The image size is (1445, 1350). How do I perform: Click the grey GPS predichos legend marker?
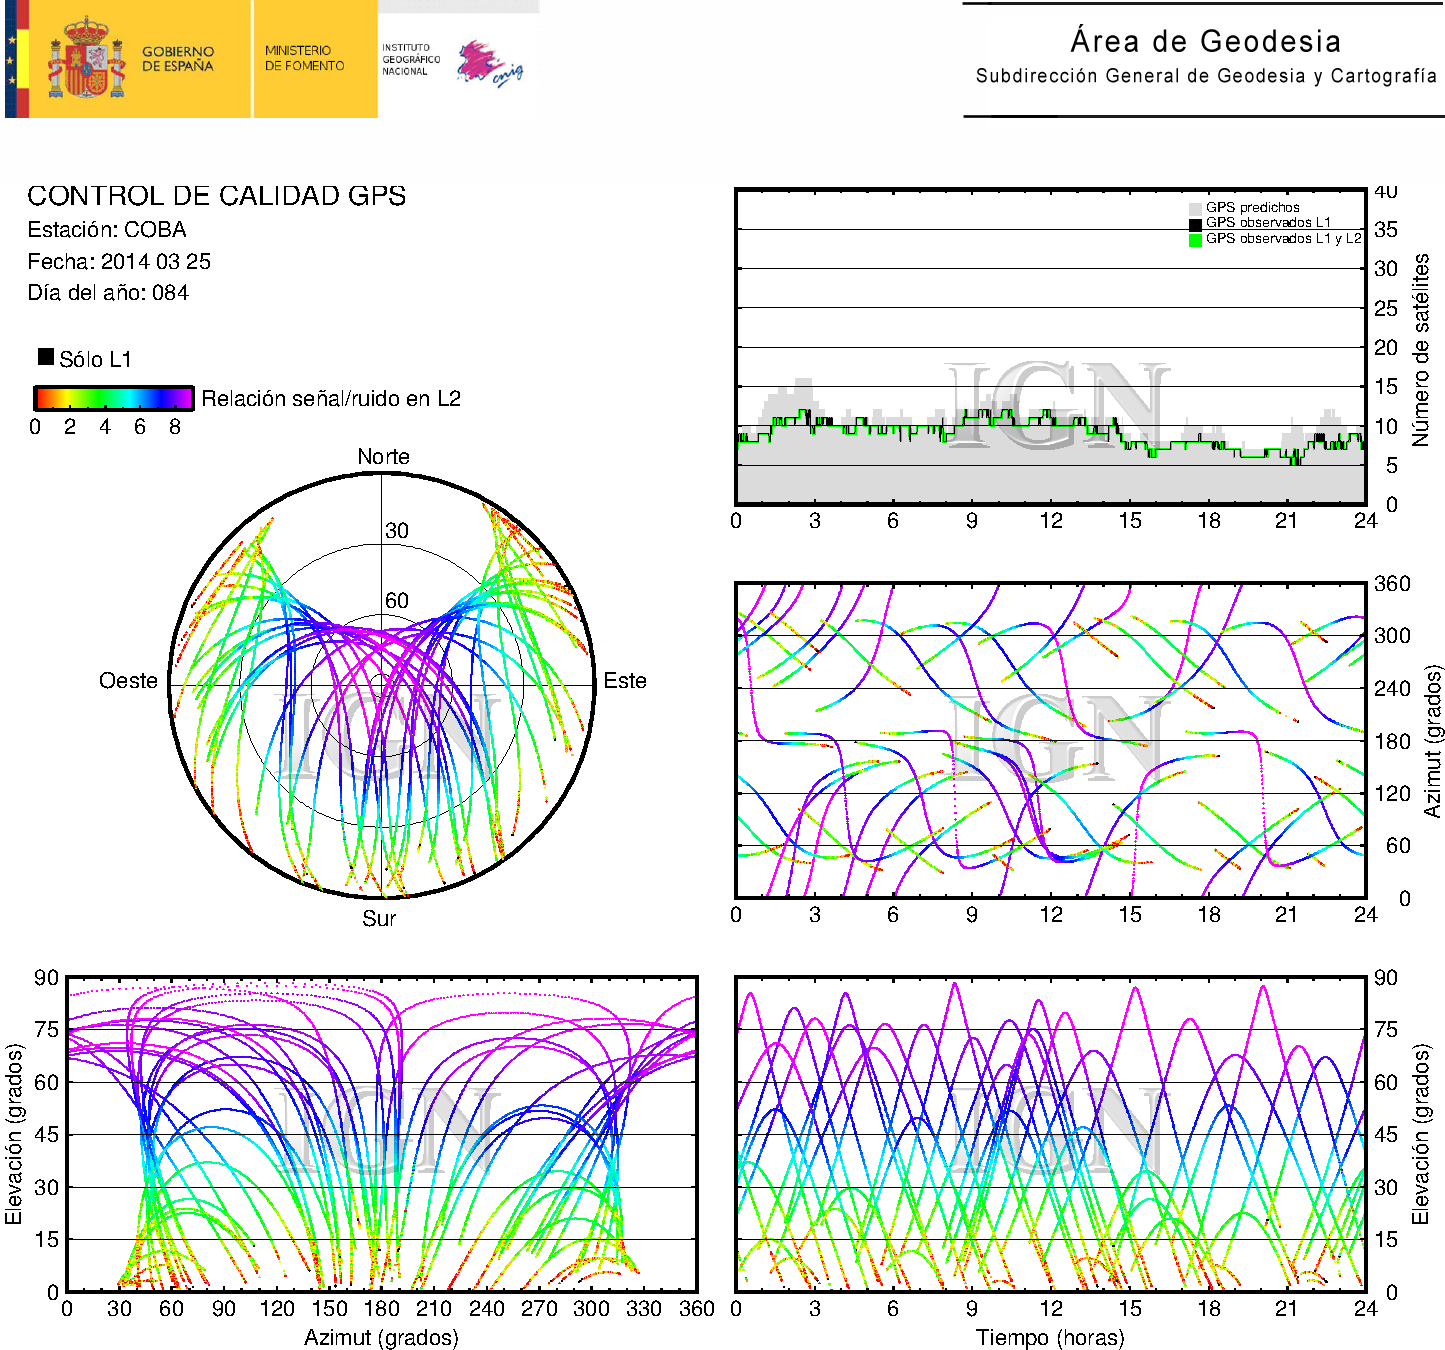[1195, 208]
